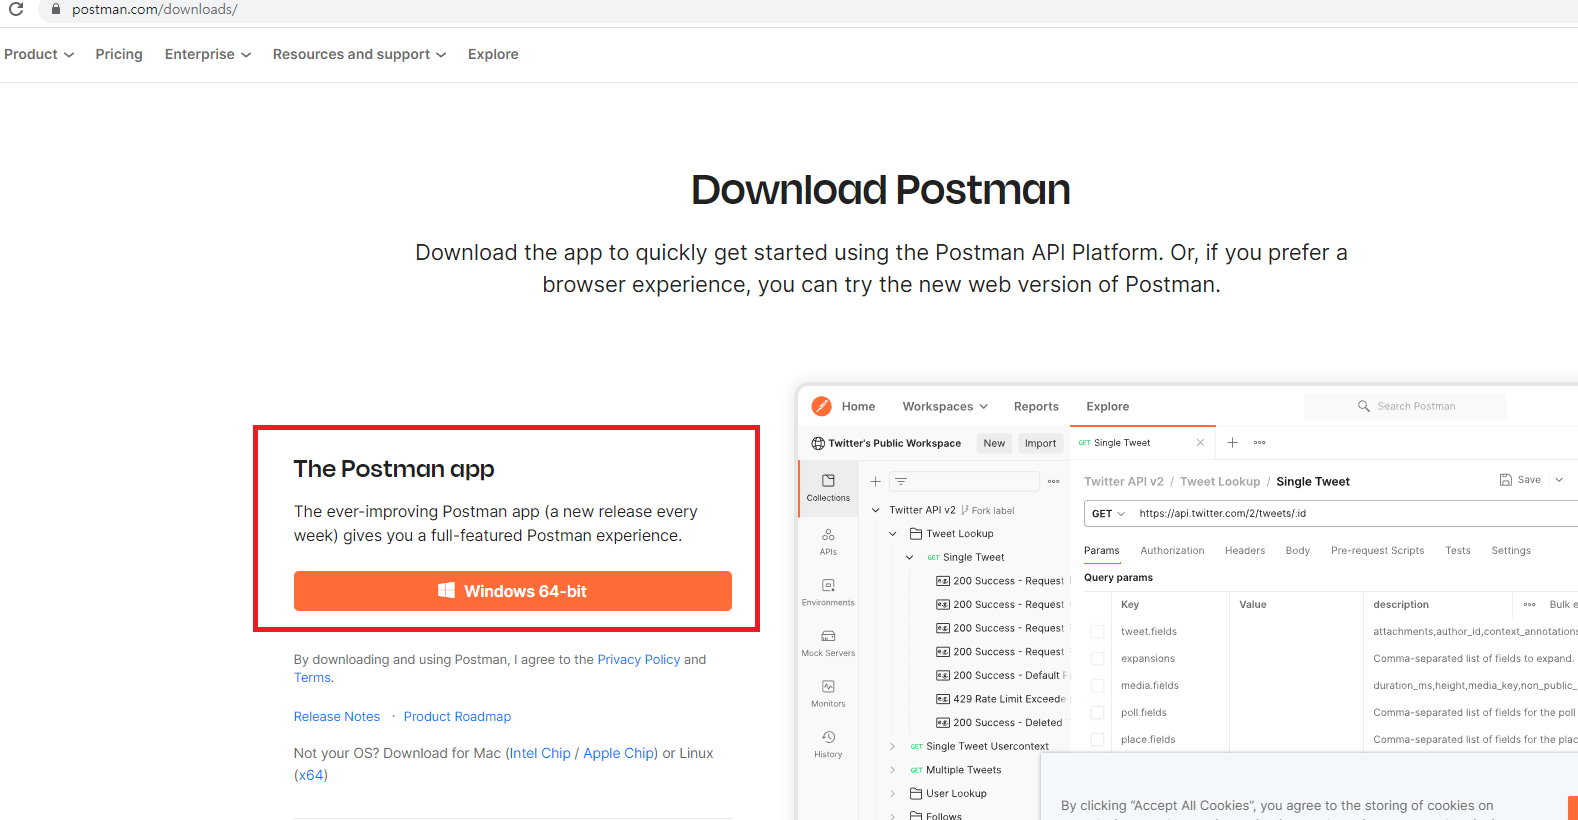Open the Release Notes link

[337, 717]
